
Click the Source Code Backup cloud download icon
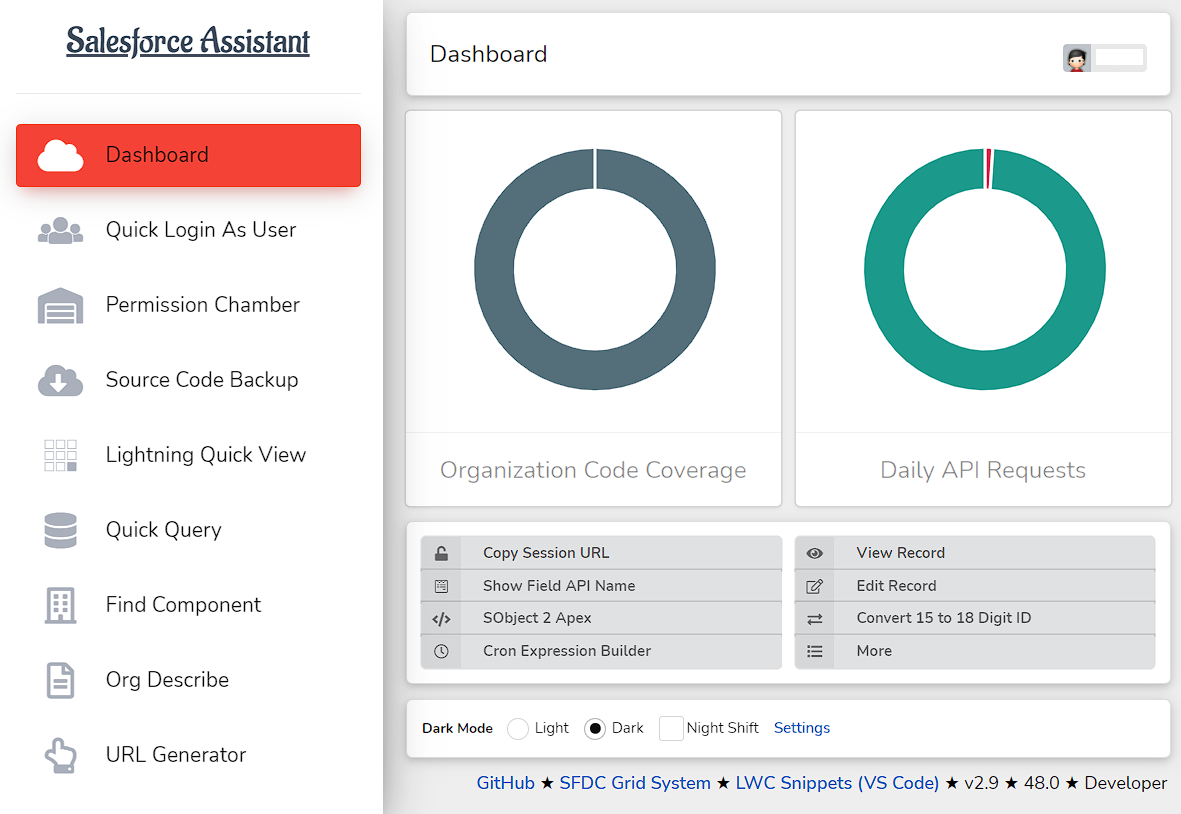[60, 380]
